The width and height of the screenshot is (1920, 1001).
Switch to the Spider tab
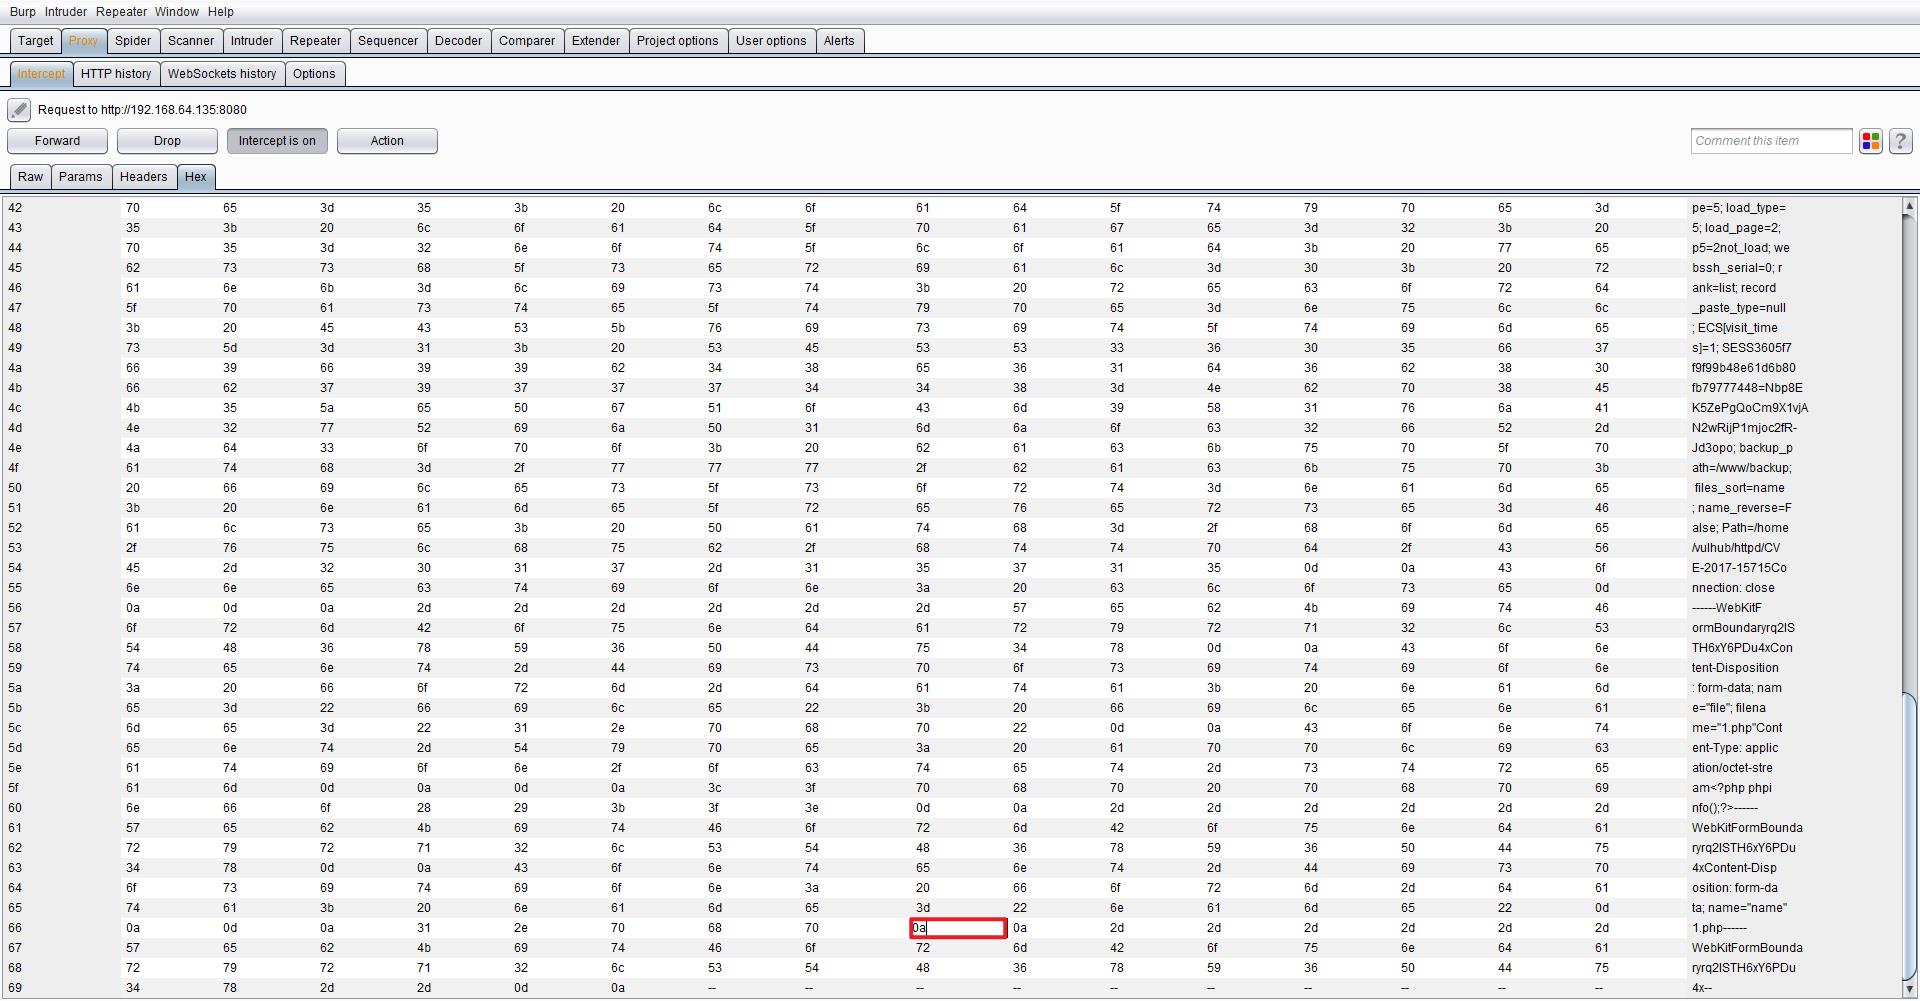[133, 41]
